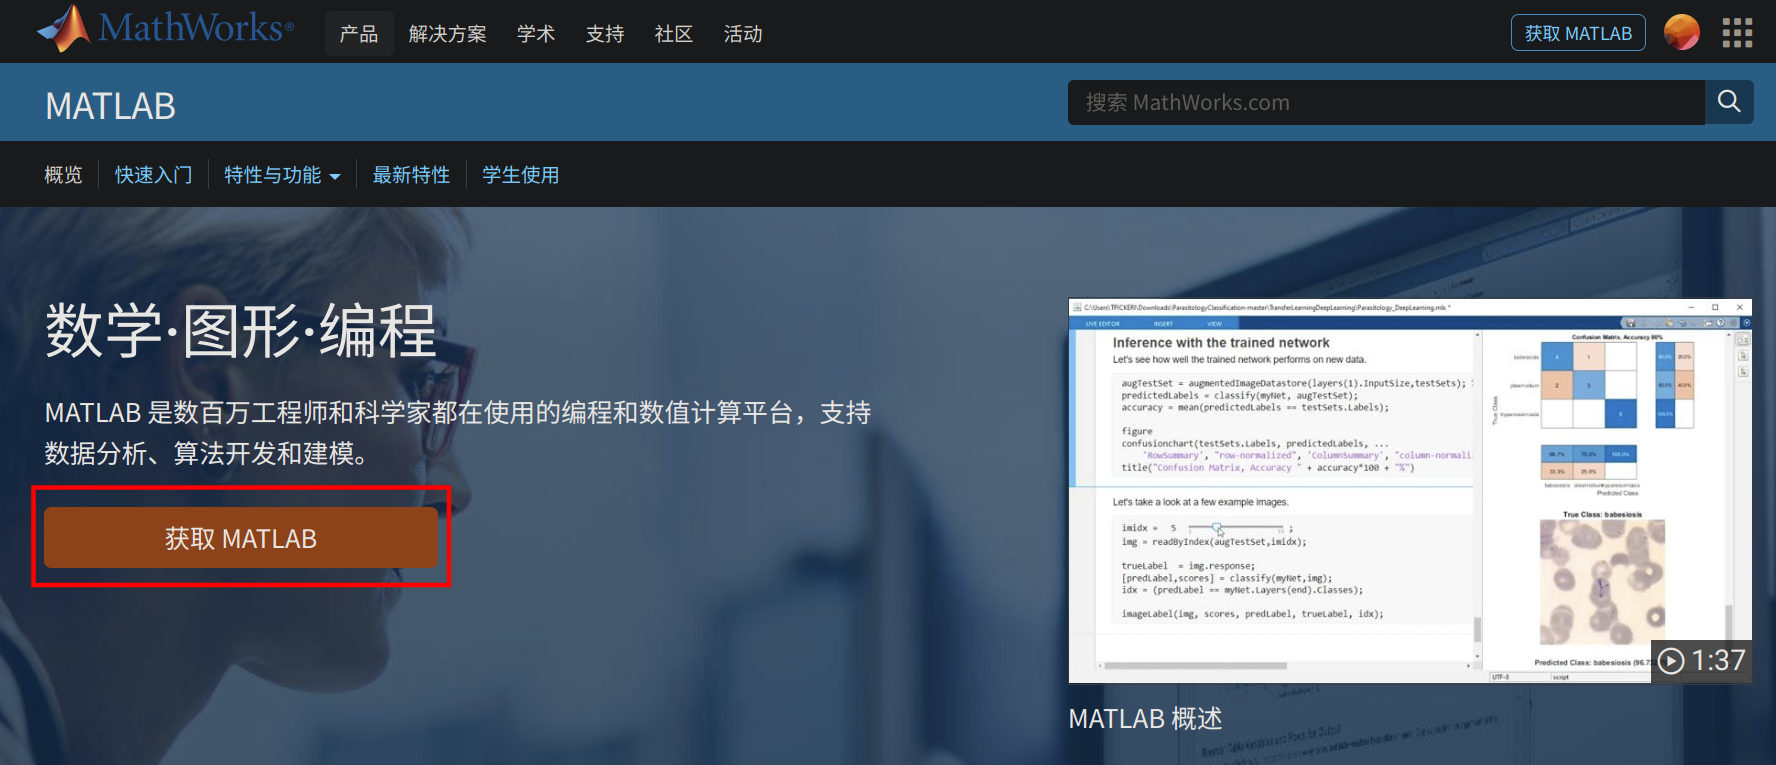This screenshot has width=1776, height=765.
Task: Expand the 特性与功能 dropdown
Action: [282, 175]
